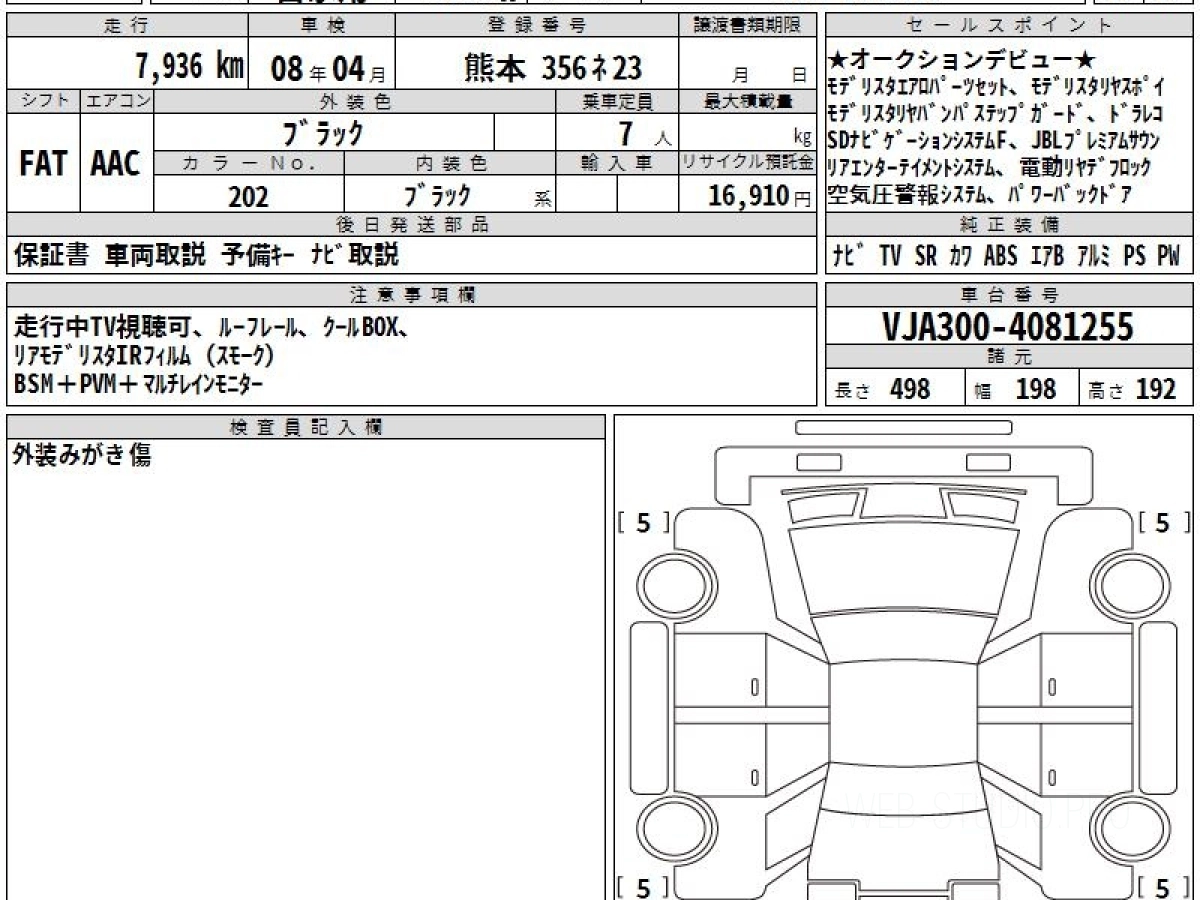
Task: Click the 譲渡書類期限 header
Action: click(747, 26)
